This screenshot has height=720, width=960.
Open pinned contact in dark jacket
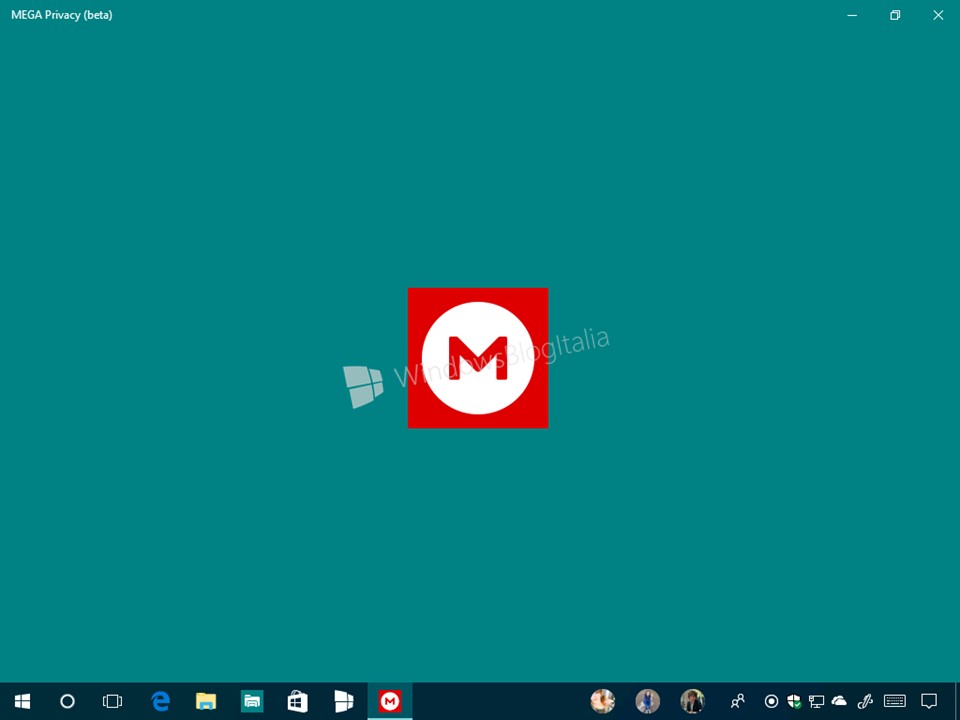coord(692,701)
